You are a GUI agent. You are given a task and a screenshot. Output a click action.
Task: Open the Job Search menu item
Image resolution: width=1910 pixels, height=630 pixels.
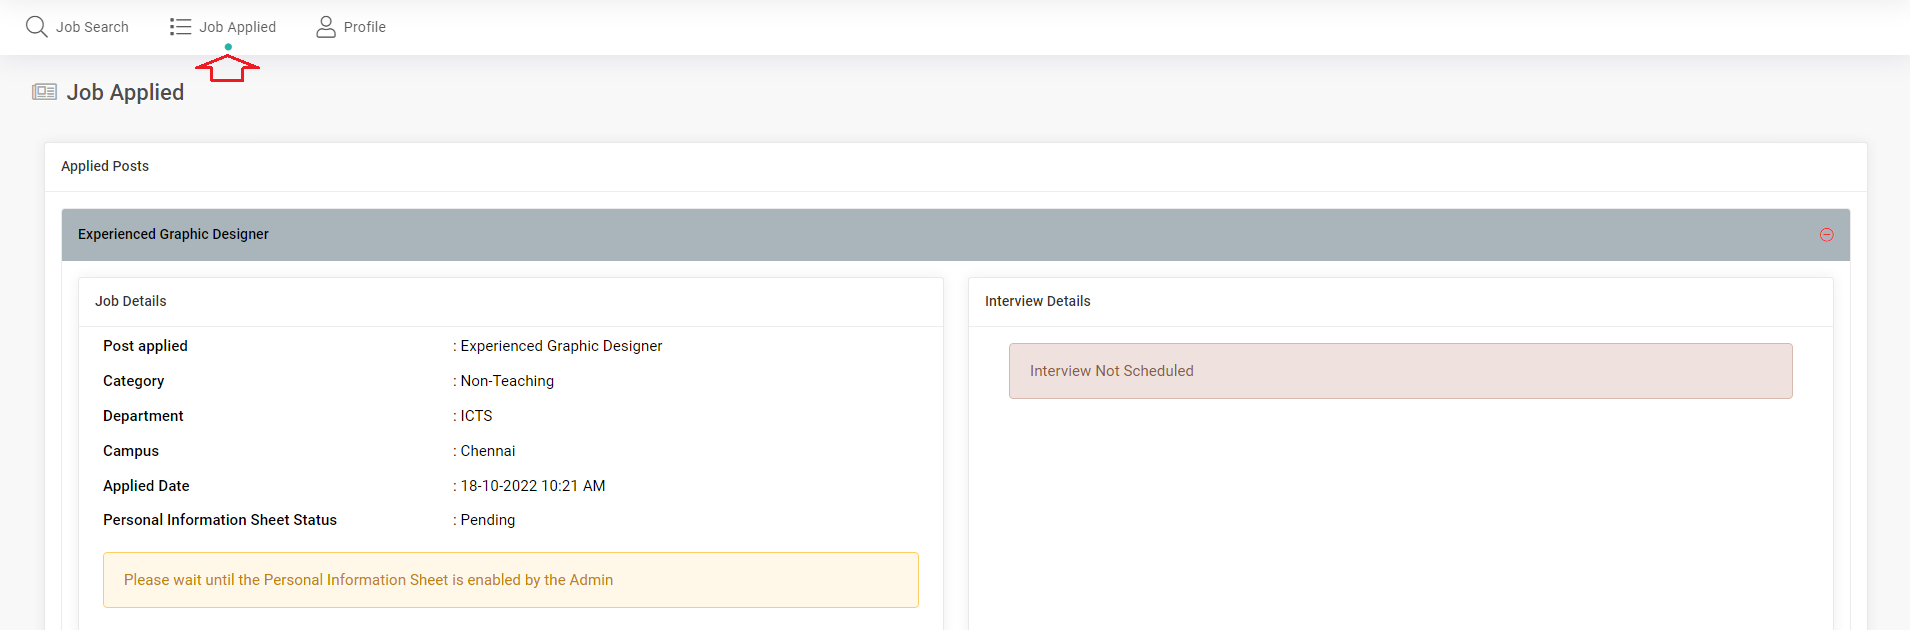coord(92,27)
